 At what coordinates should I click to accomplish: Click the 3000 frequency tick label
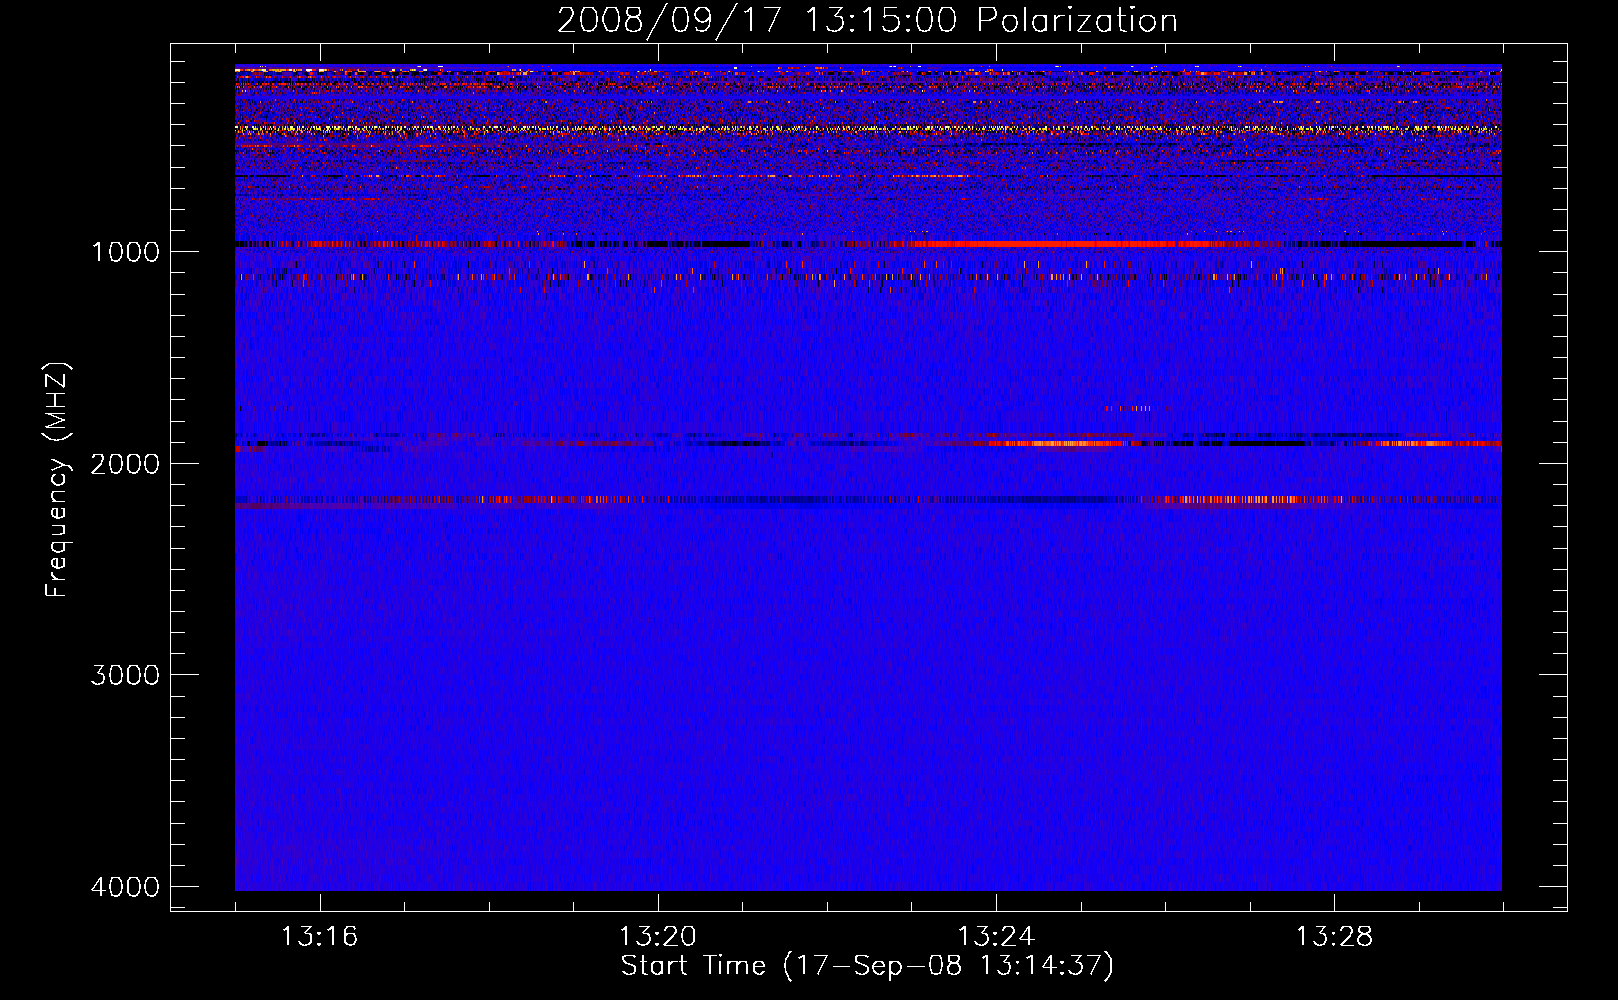125,675
